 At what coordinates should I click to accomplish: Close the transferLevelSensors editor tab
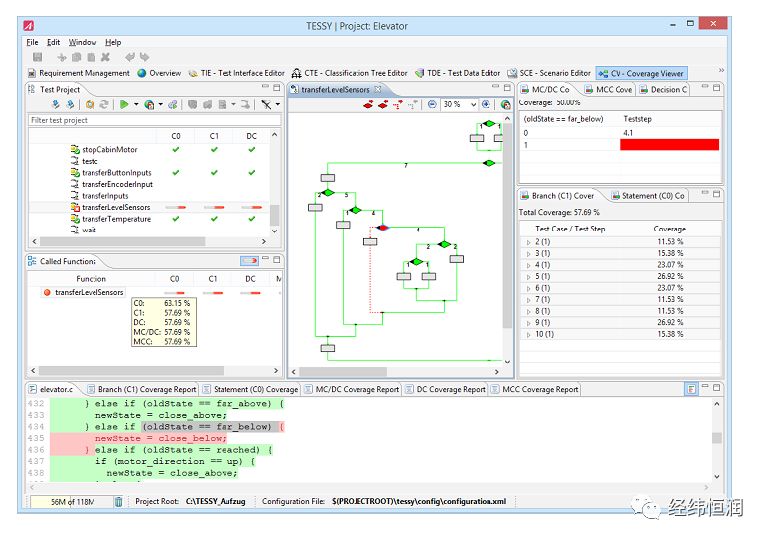378,90
